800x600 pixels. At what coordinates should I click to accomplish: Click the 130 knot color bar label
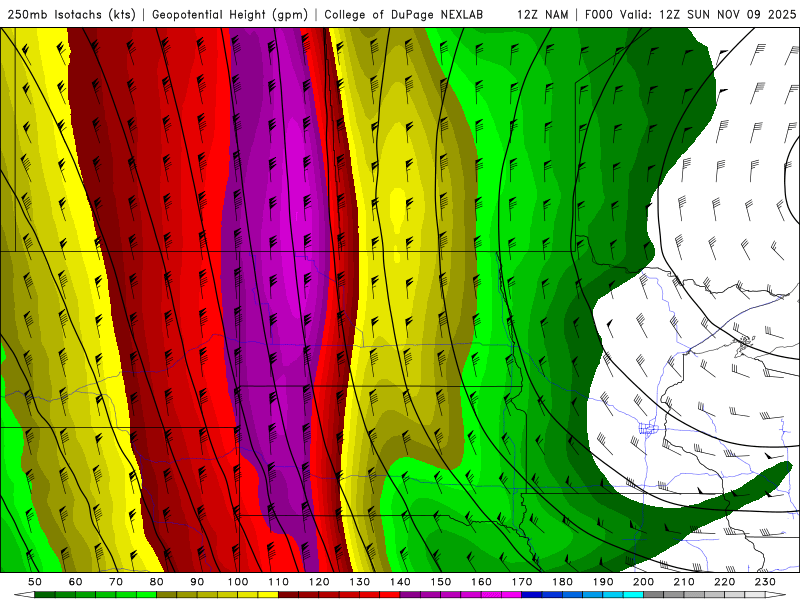pos(360,582)
